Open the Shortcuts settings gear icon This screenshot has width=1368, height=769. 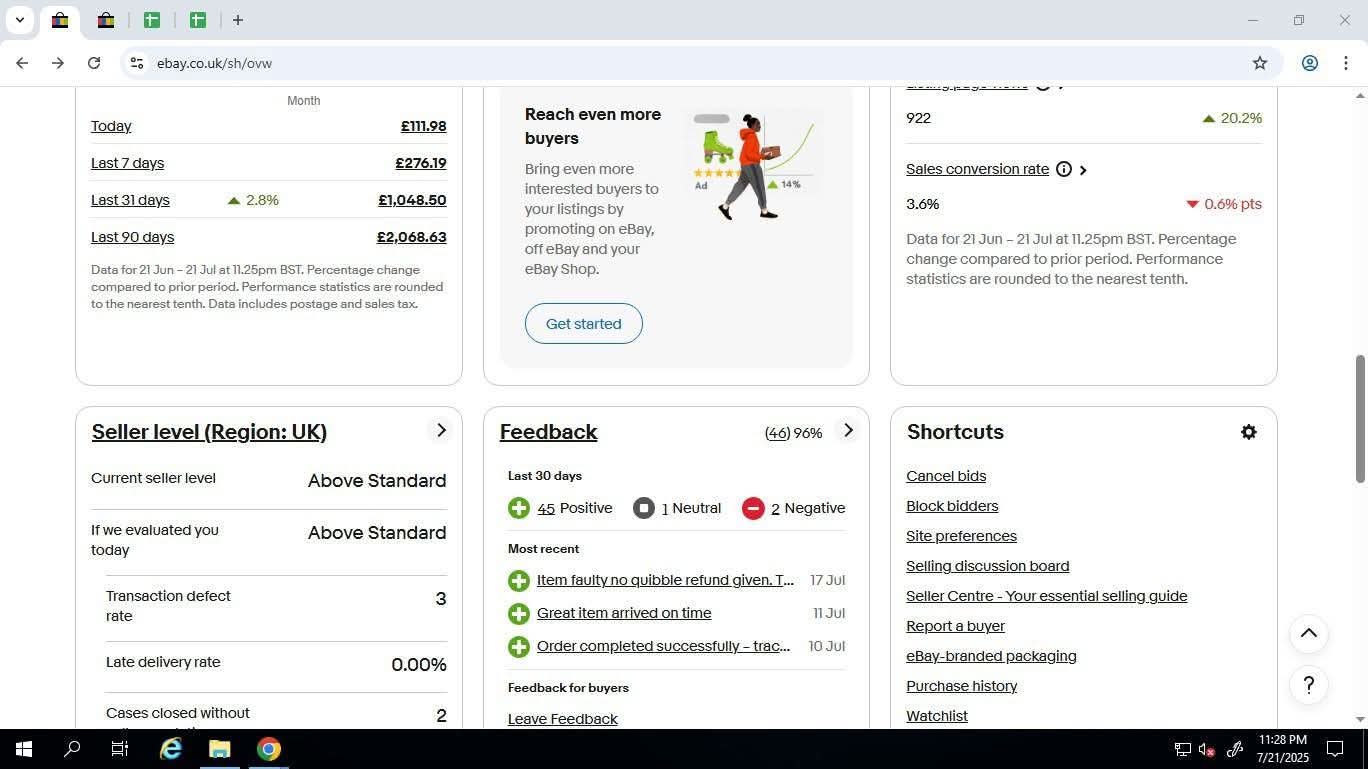[1248, 432]
